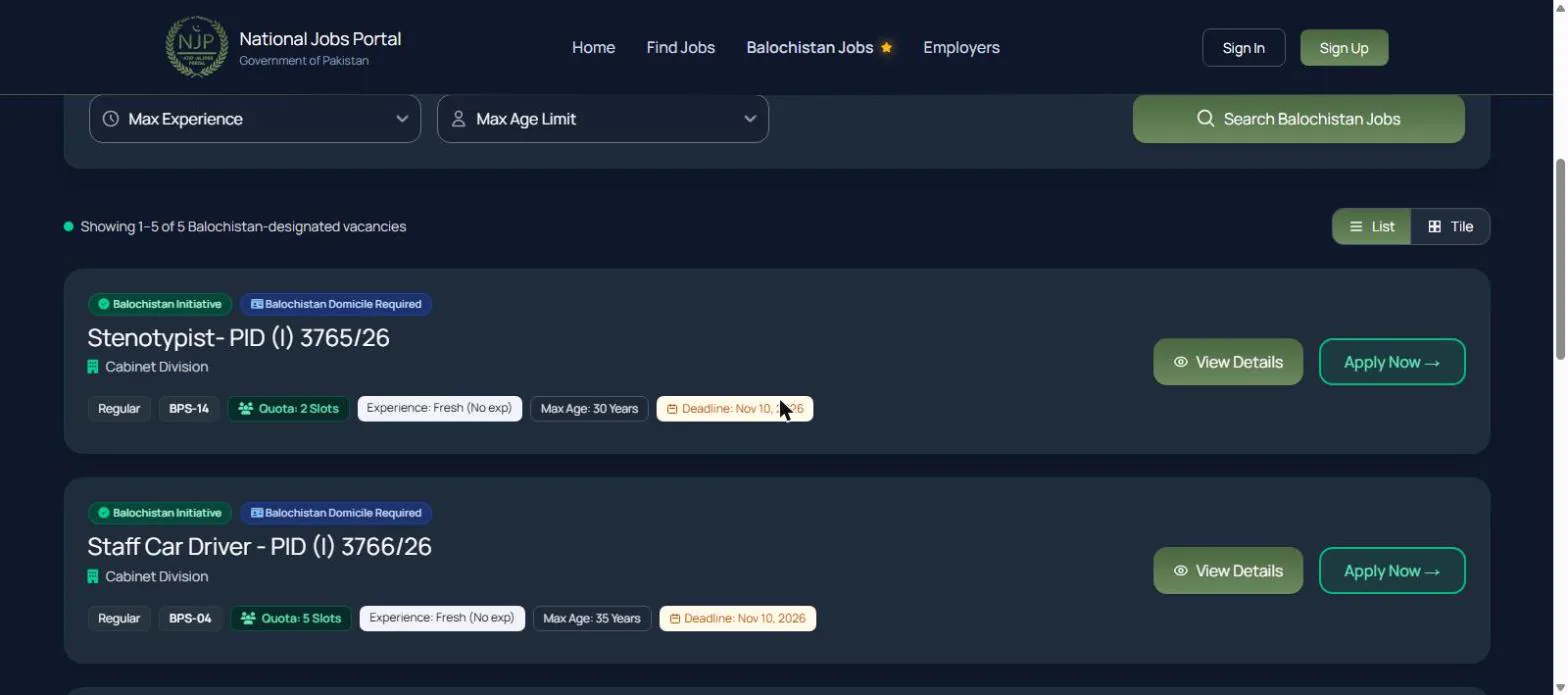1568x695 pixels.
Task: Click the building icon beside Stenotypist's Cabinet Division
Action: [x=93, y=367]
